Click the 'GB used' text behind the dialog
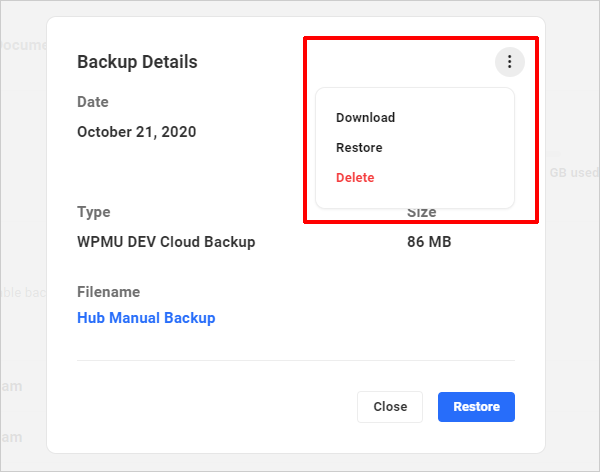Screen dimensions: 600x472 573,172
